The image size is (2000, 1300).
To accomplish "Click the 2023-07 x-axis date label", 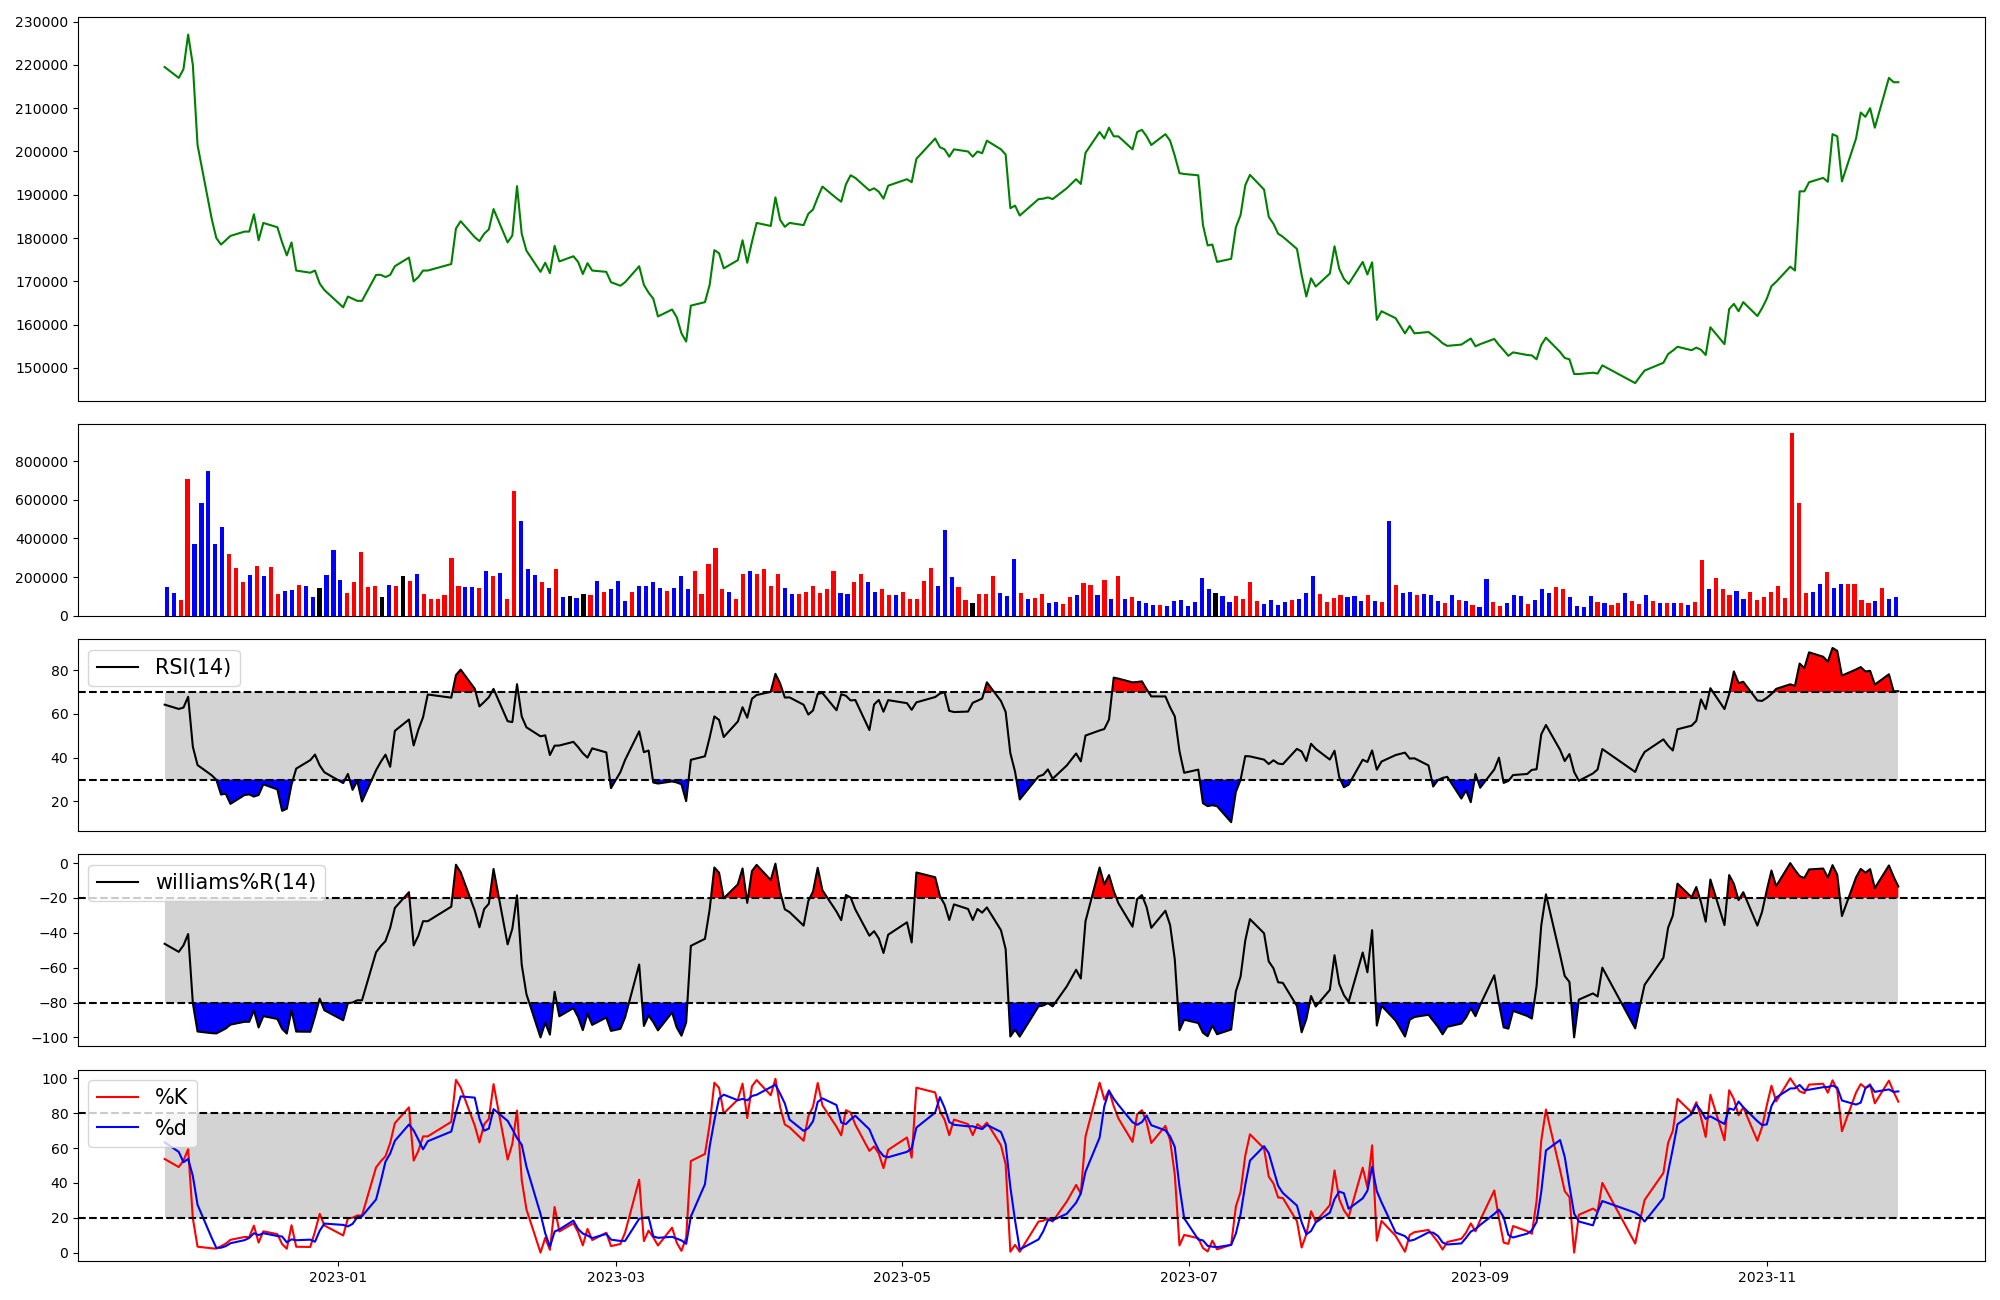I will [1189, 1277].
